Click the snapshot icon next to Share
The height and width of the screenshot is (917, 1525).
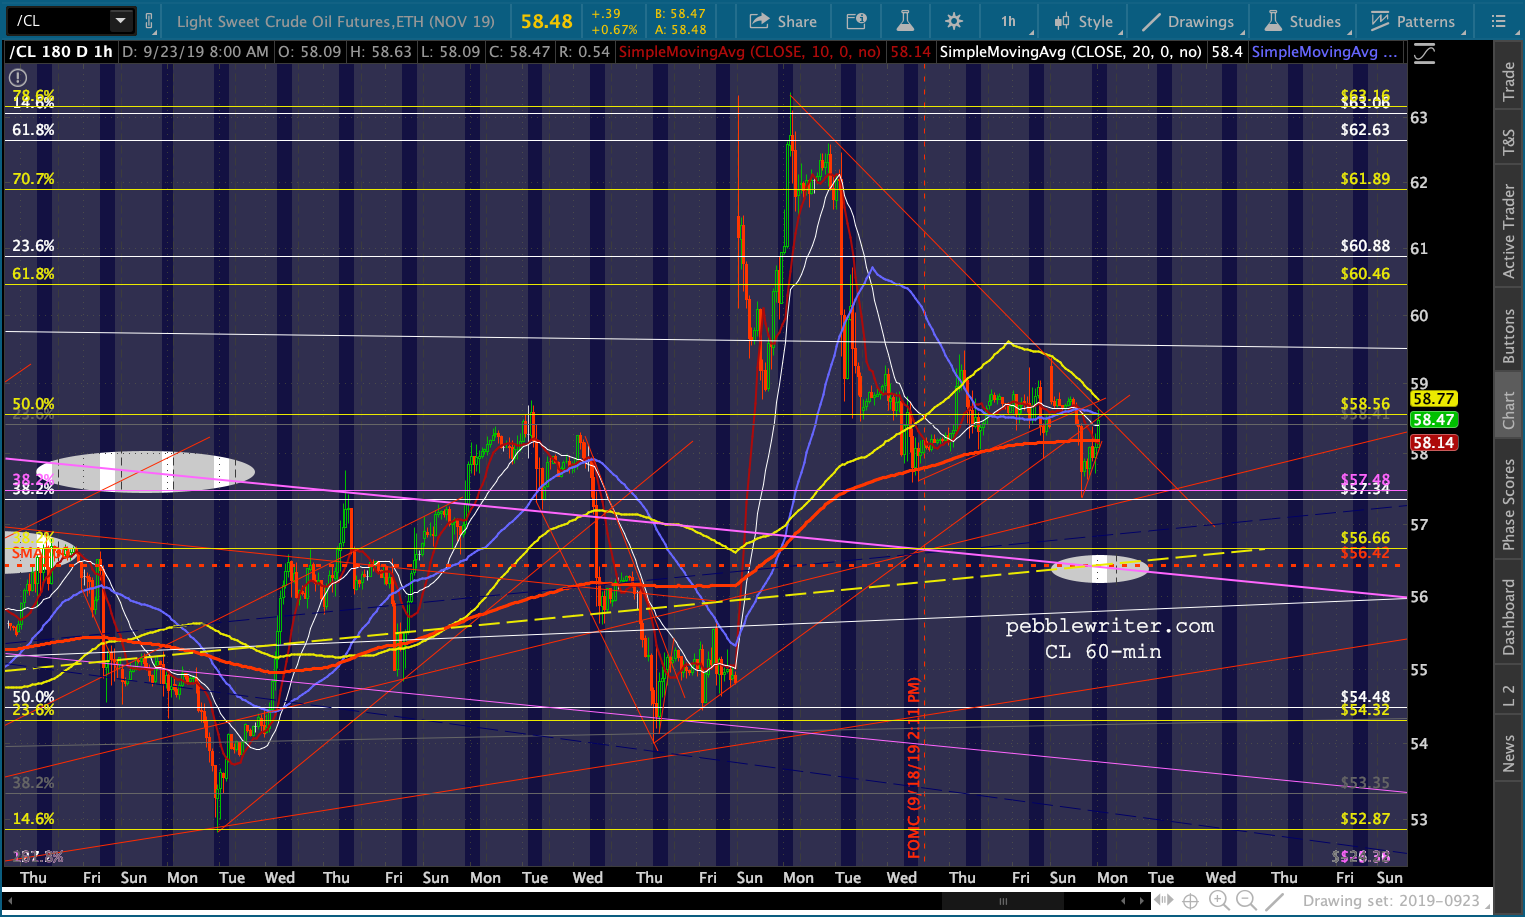(856, 21)
